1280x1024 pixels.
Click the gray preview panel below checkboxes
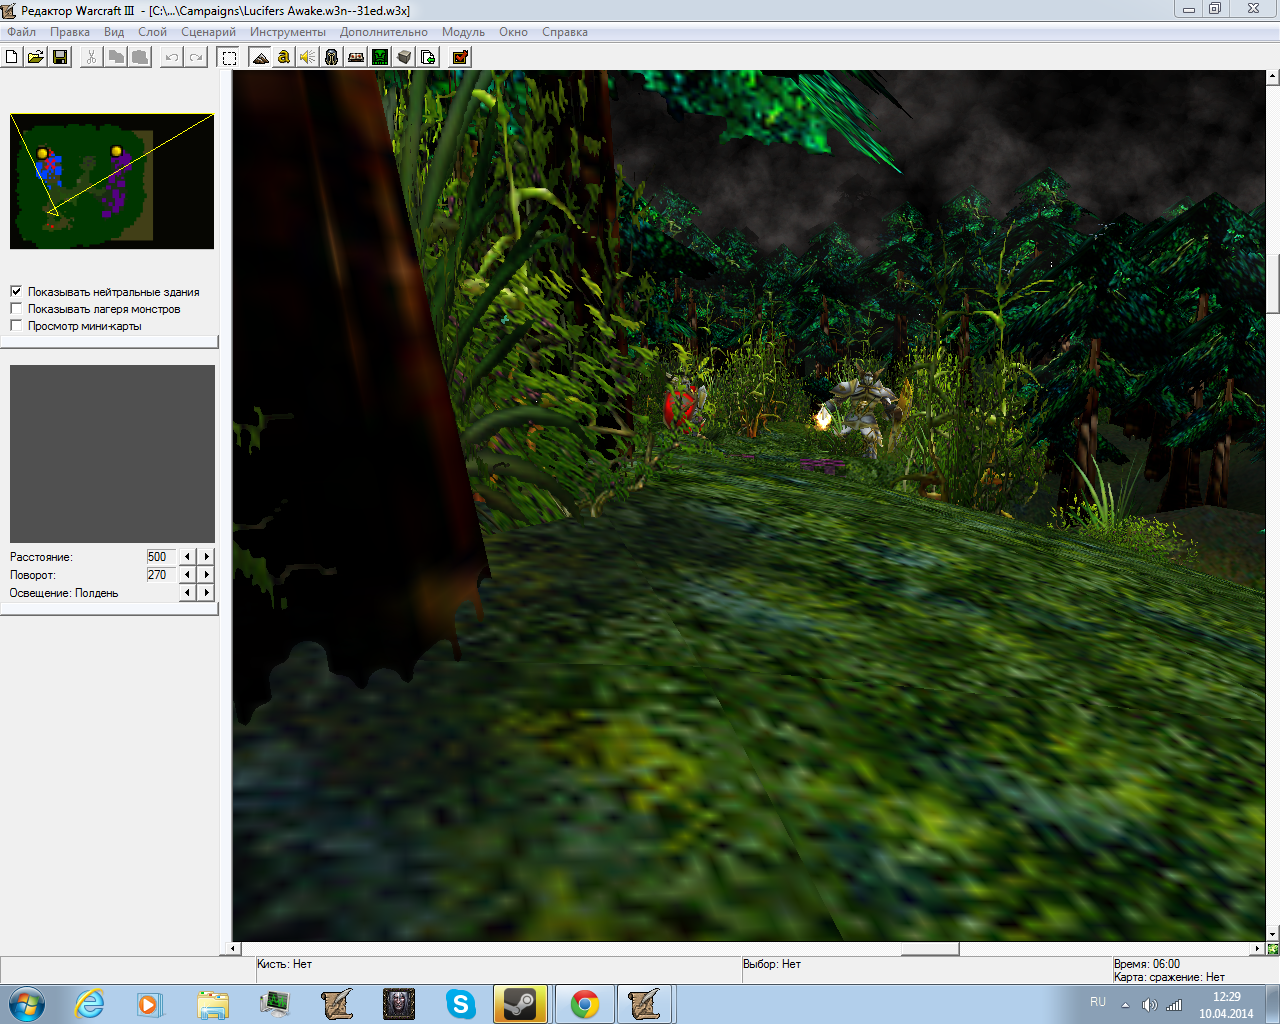pyautogui.click(x=112, y=454)
